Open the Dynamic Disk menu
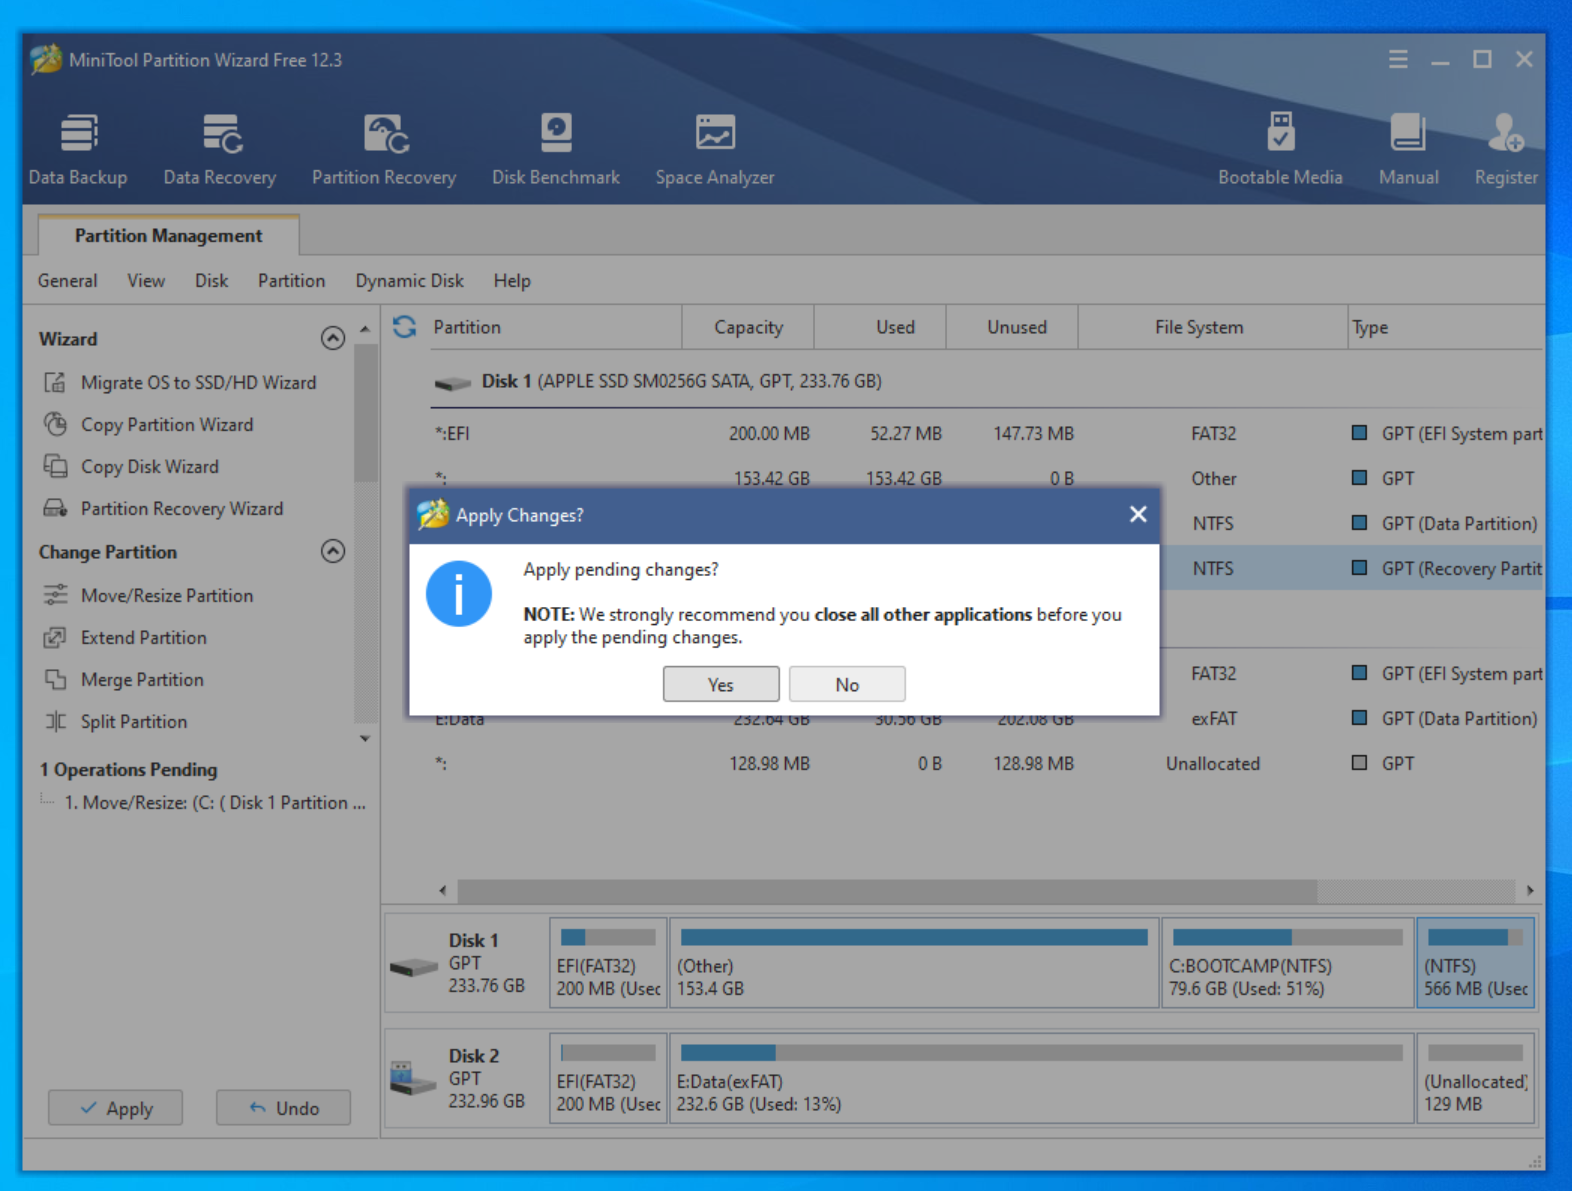Viewport: 1572px width, 1191px height. coord(409,281)
